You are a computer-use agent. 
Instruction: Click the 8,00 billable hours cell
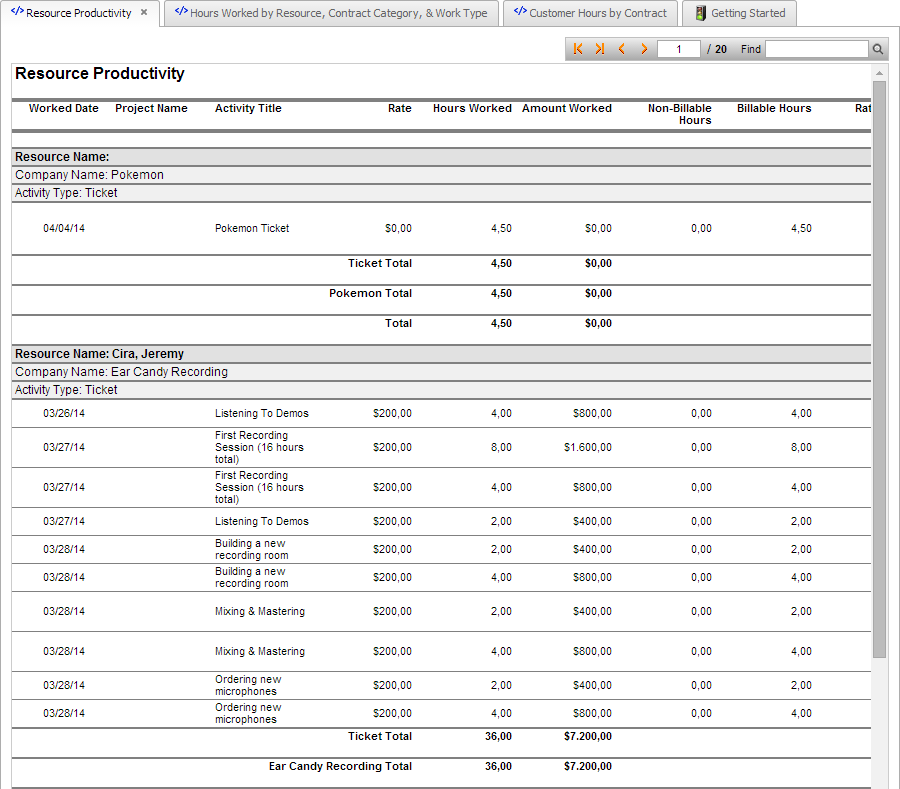801,447
